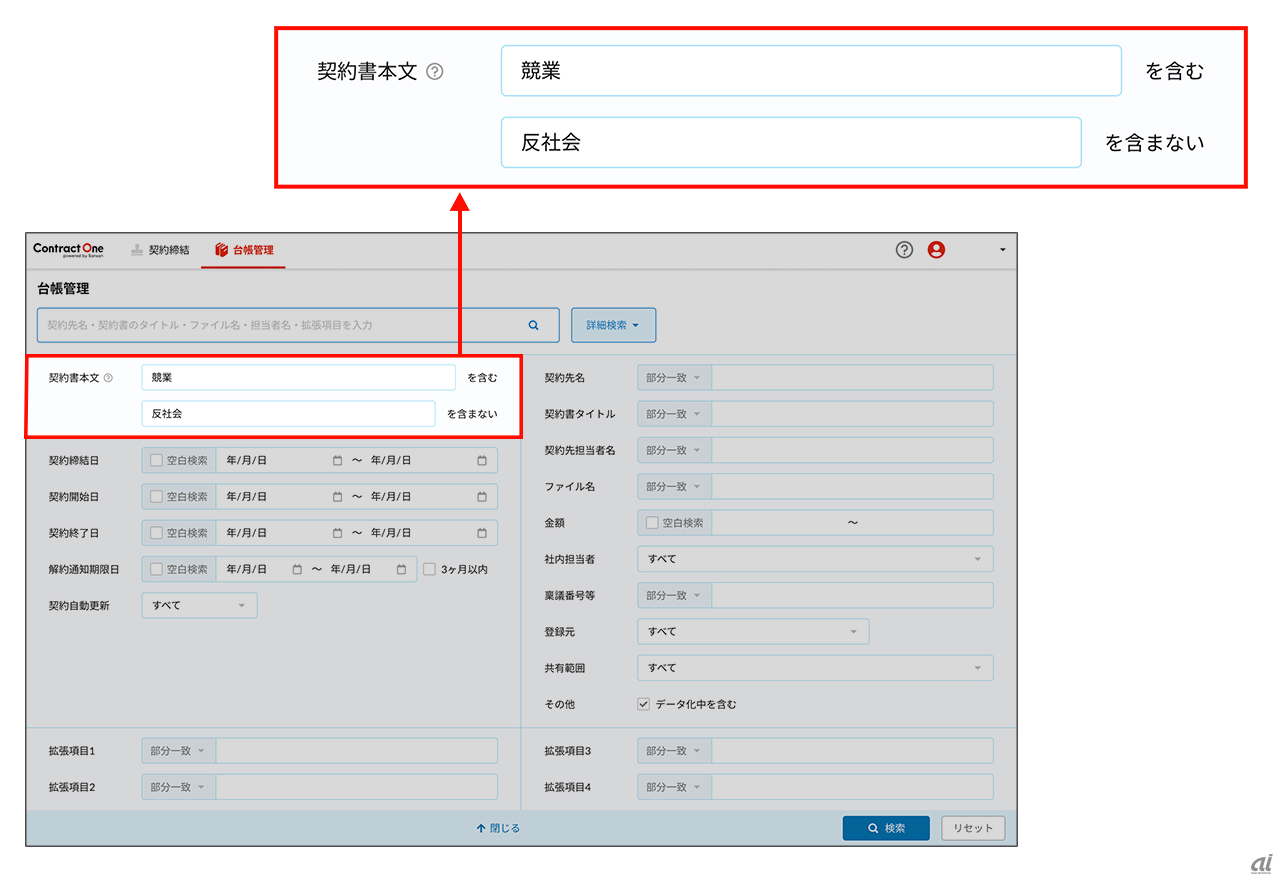
Task: Click the Contract One logo
Action: [x=68, y=250]
